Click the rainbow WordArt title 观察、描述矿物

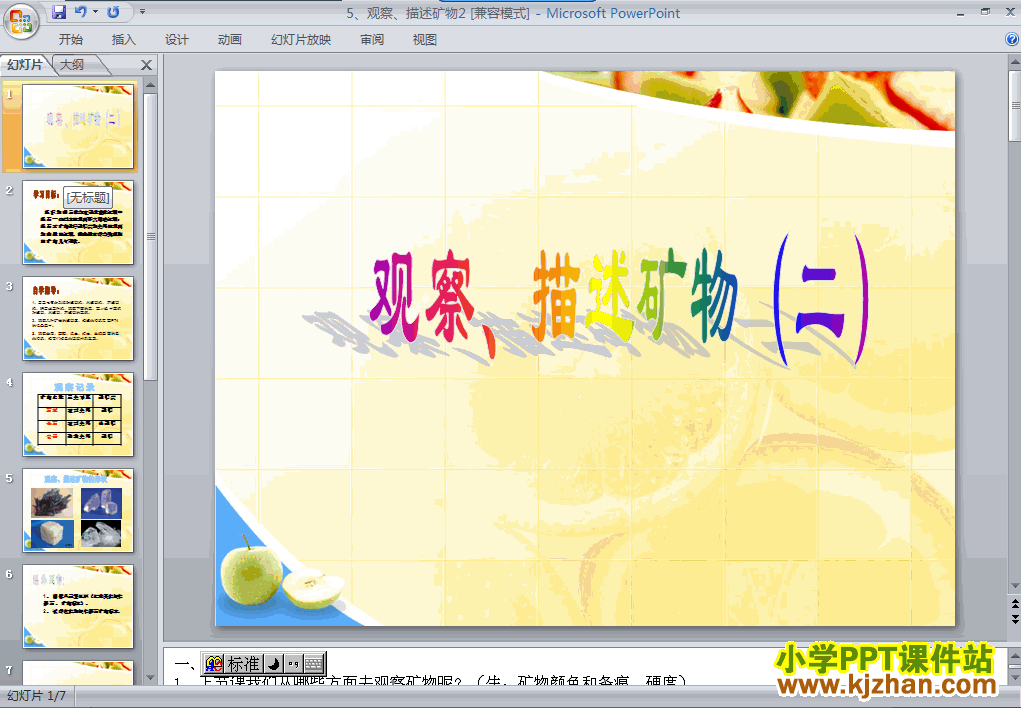(x=619, y=300)
